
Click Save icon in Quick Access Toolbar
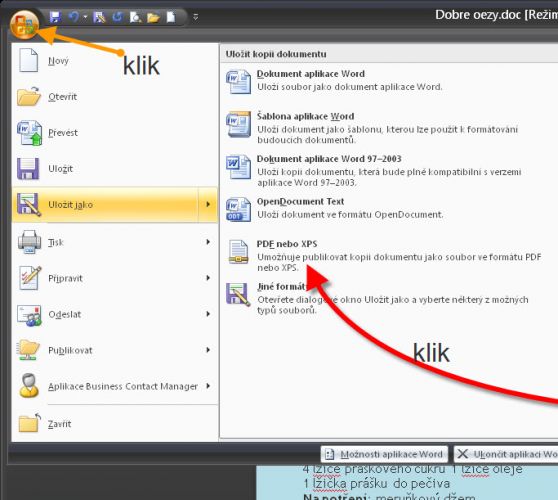click(x=55, y=17)
